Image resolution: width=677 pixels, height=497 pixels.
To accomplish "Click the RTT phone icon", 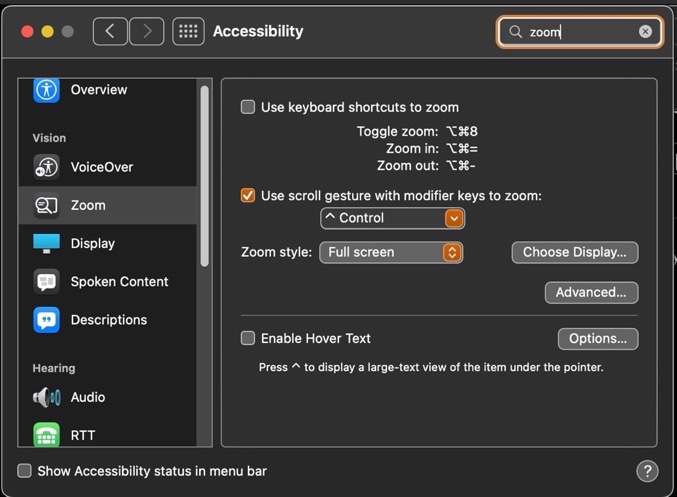I will click(46, 435).
